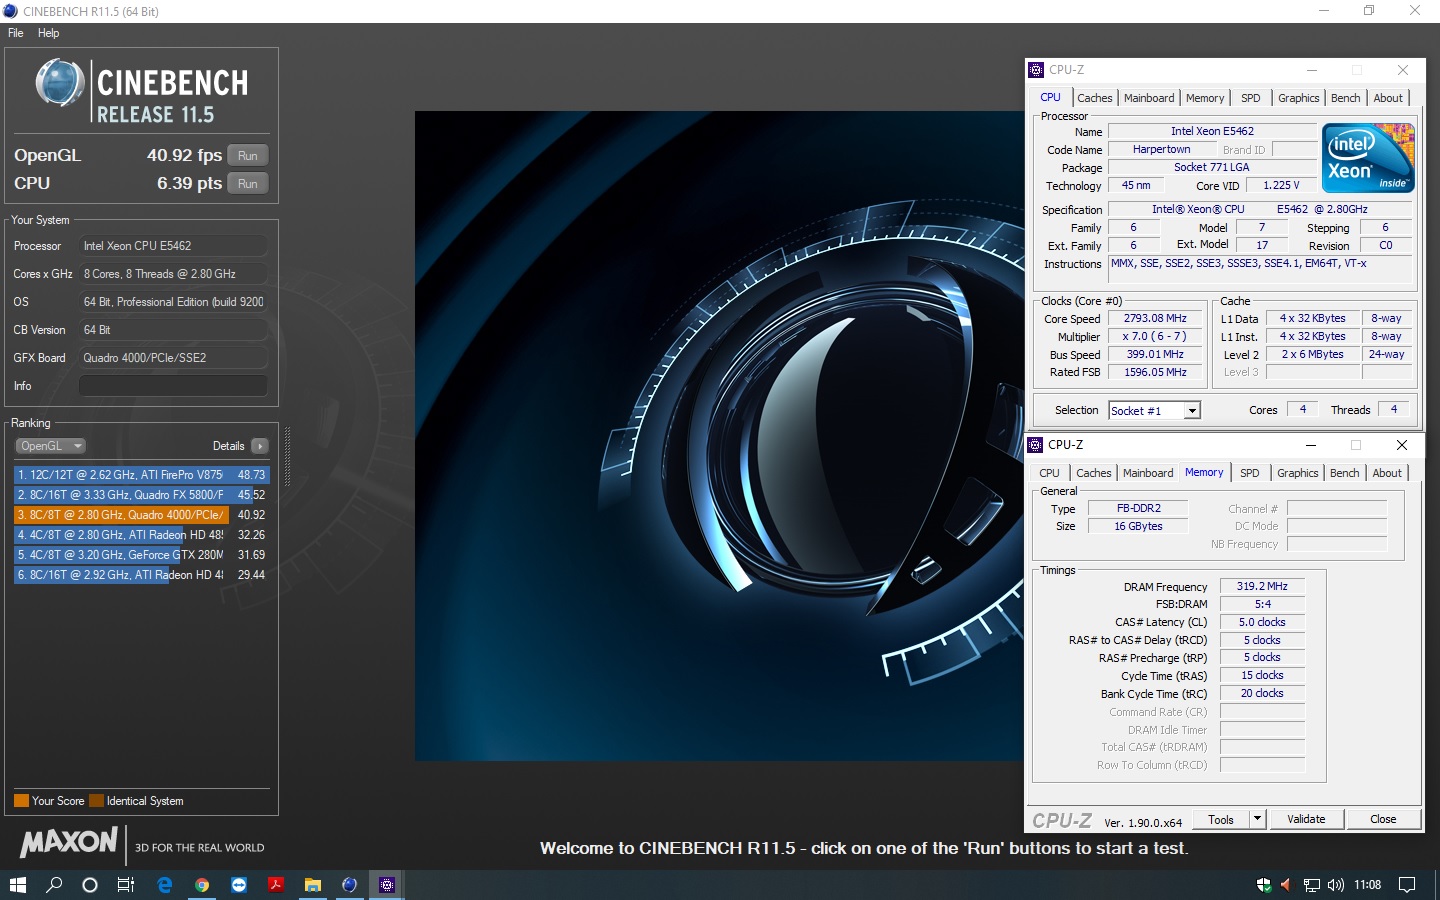The width and height of the screenshot is (1440, 900).
Task: Open the Action Center notifications icon
Action: click(x=1407, y=885)
